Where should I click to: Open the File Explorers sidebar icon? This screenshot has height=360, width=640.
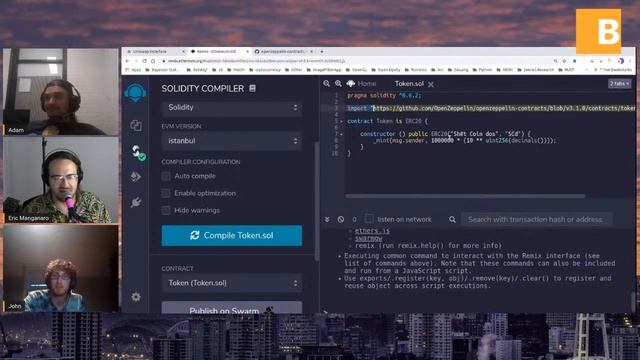point(136,125)
